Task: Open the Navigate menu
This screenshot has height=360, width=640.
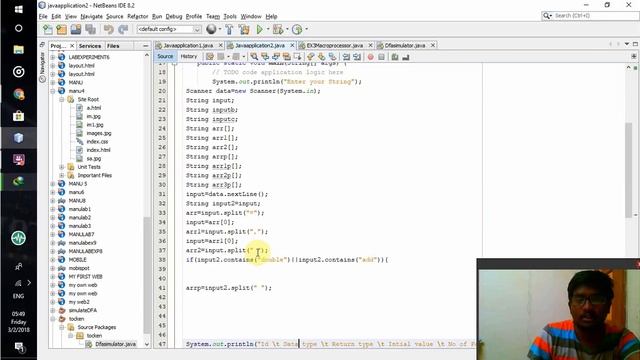Action: coord(91,16)
